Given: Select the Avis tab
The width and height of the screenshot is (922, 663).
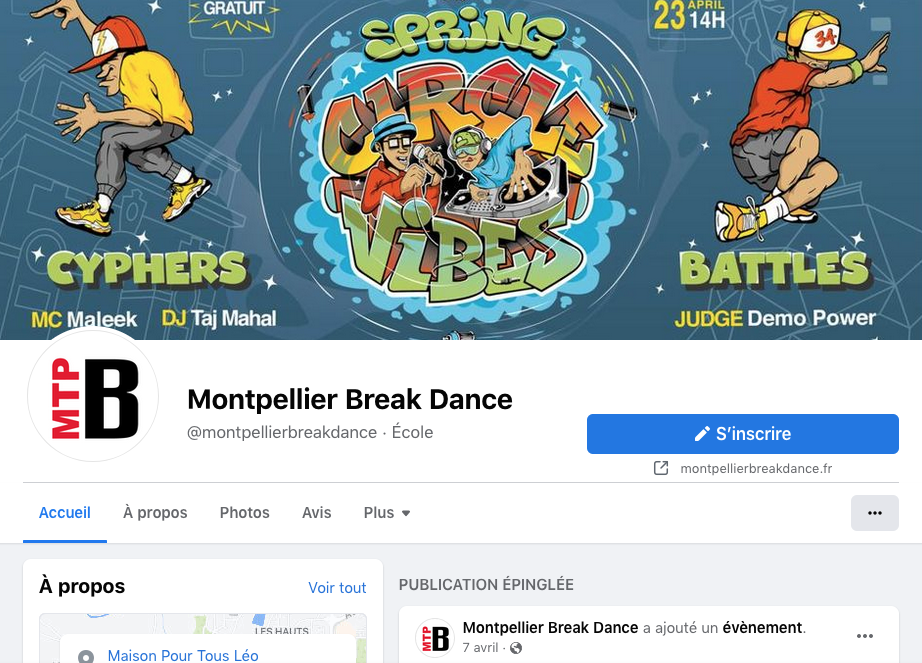Looking at the screenshot, I should click(x=316, y=513).
